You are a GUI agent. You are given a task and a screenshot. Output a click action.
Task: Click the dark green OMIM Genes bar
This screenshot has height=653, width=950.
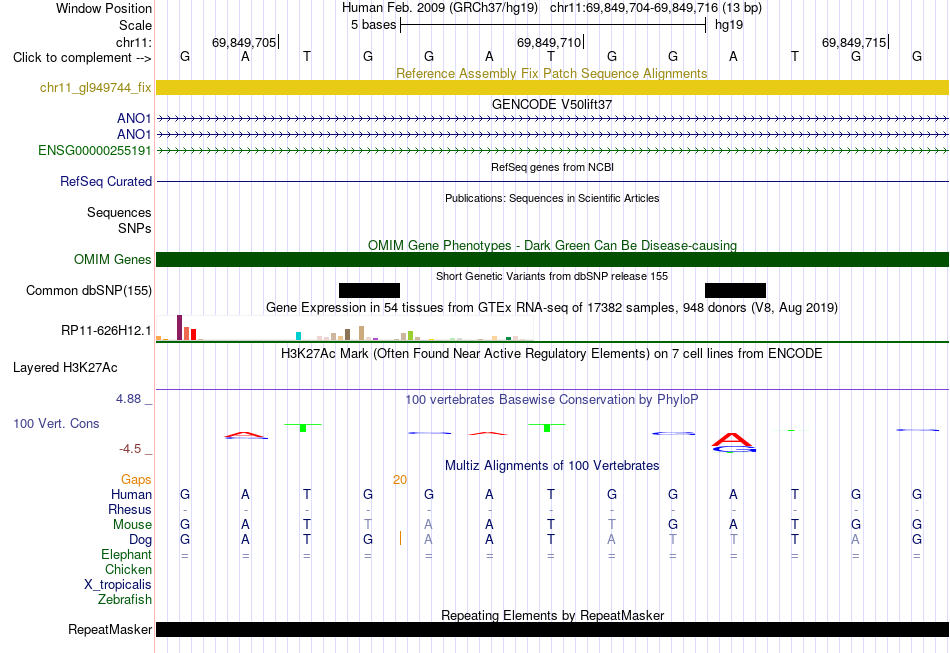coord(552,259)
